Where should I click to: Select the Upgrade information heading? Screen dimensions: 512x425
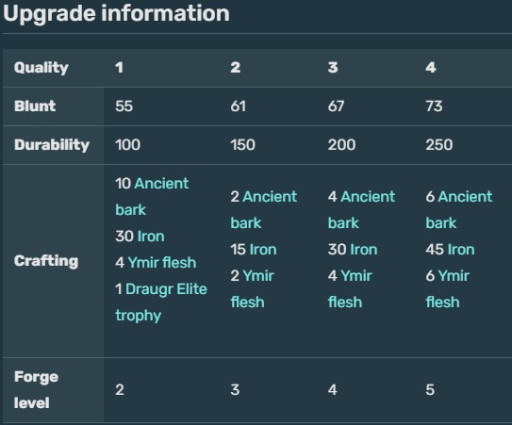pos(116,14)
